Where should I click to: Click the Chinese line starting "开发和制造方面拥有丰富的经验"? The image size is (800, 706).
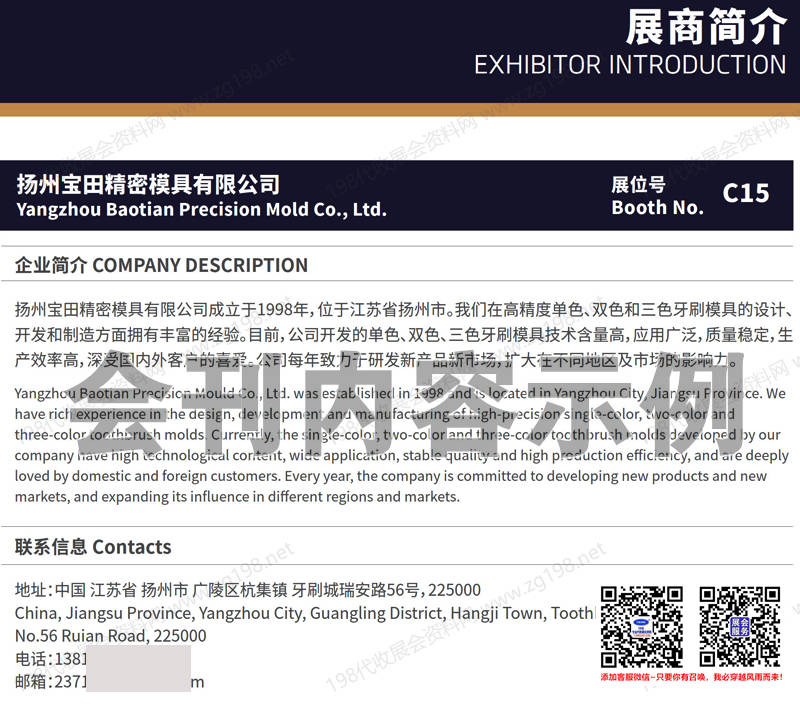tap(404, 335)
